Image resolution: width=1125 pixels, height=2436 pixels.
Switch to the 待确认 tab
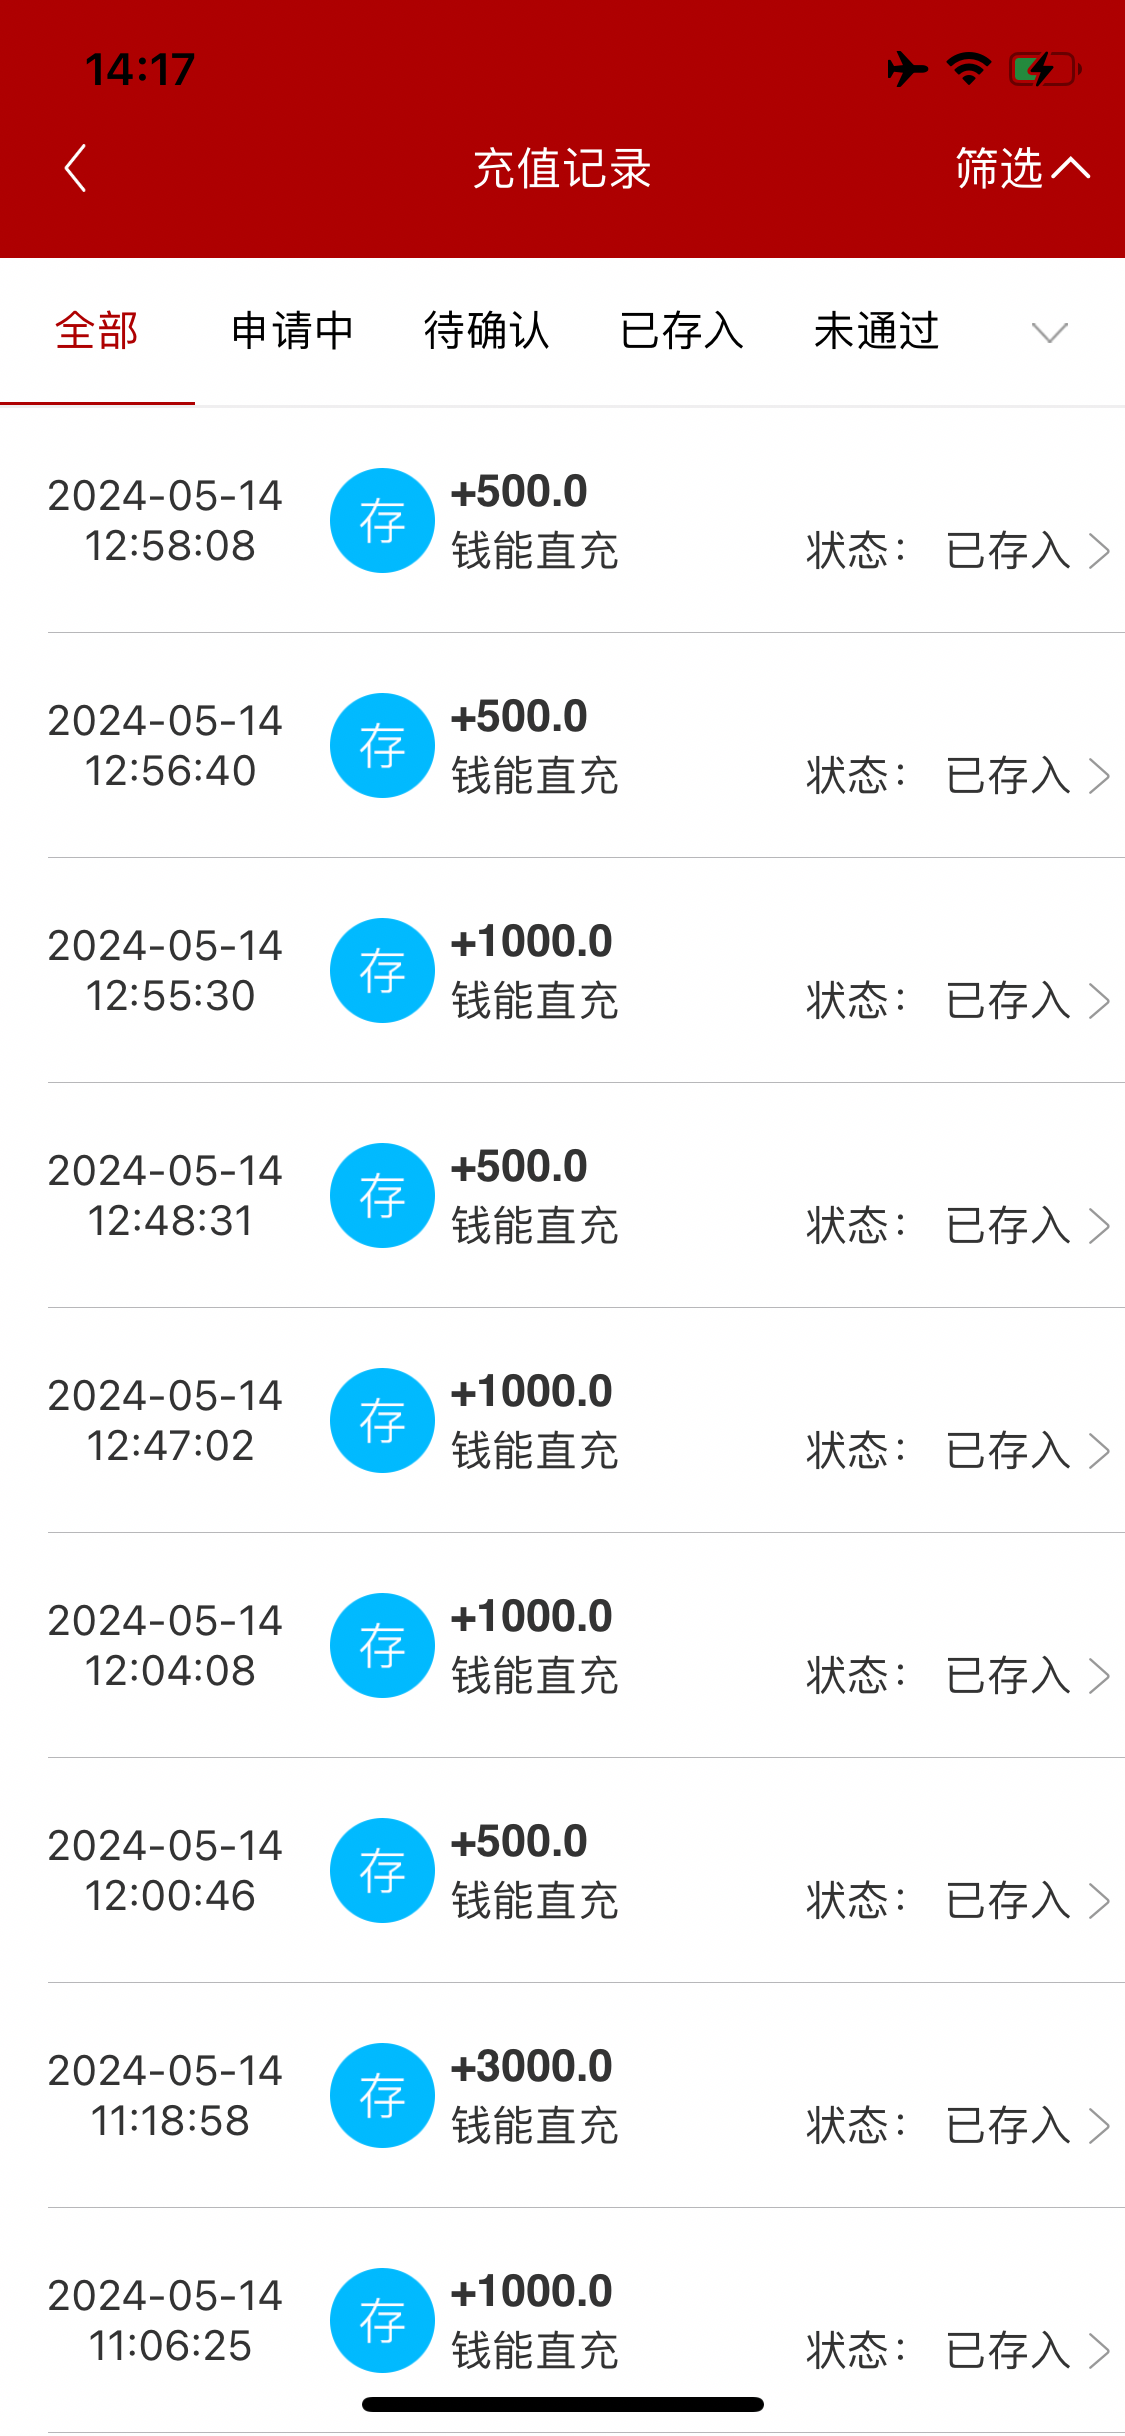click(486, 332)
